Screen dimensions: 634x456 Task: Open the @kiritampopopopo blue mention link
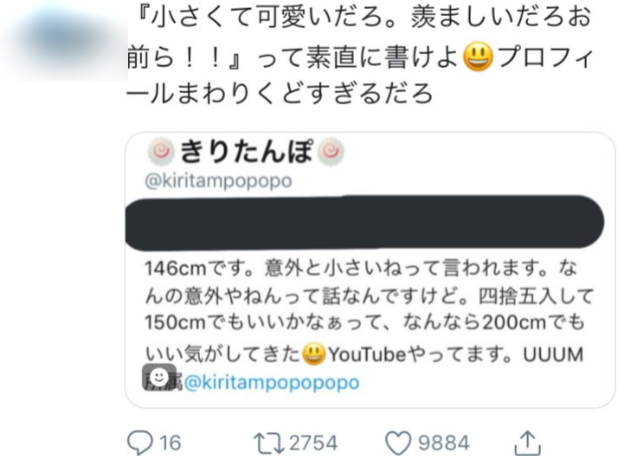coord(272,382)
